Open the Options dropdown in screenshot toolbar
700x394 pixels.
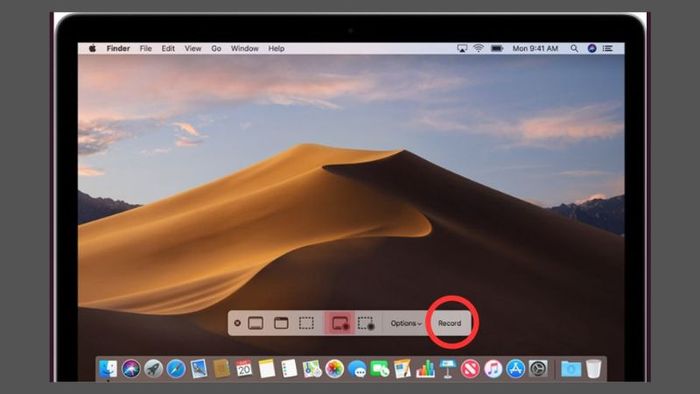(406, 323)
